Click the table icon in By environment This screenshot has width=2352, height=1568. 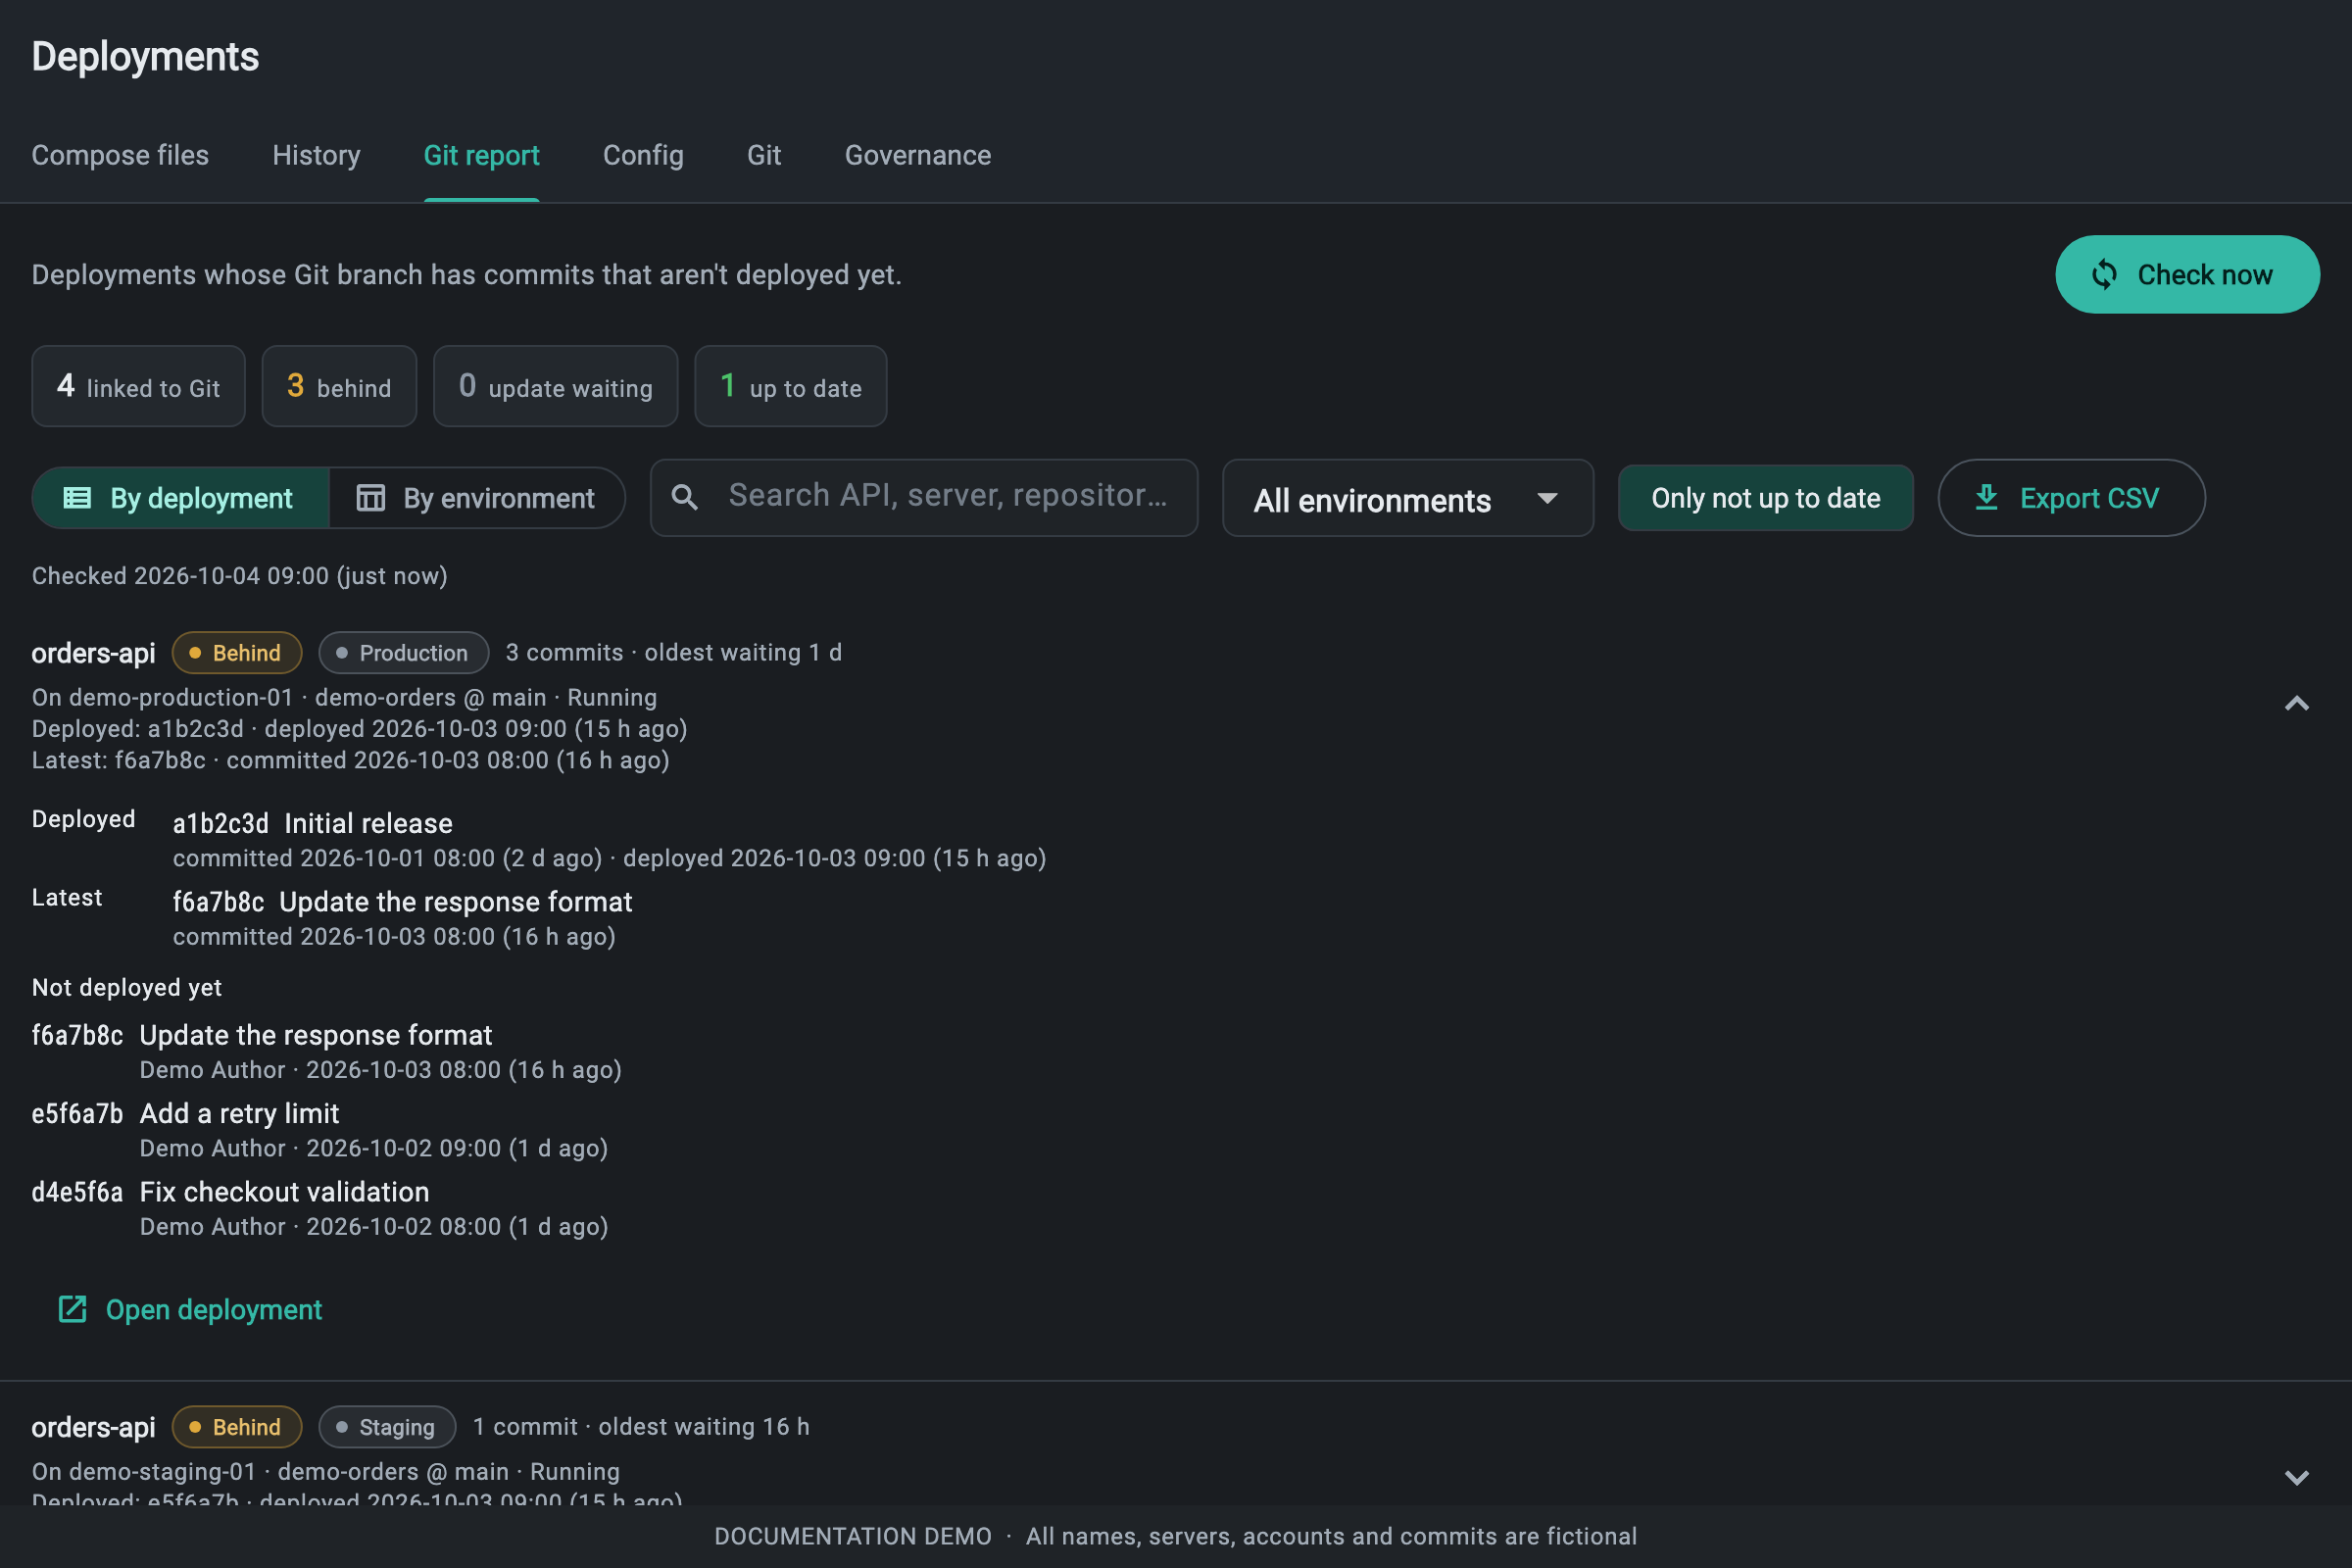coord(371,498)
